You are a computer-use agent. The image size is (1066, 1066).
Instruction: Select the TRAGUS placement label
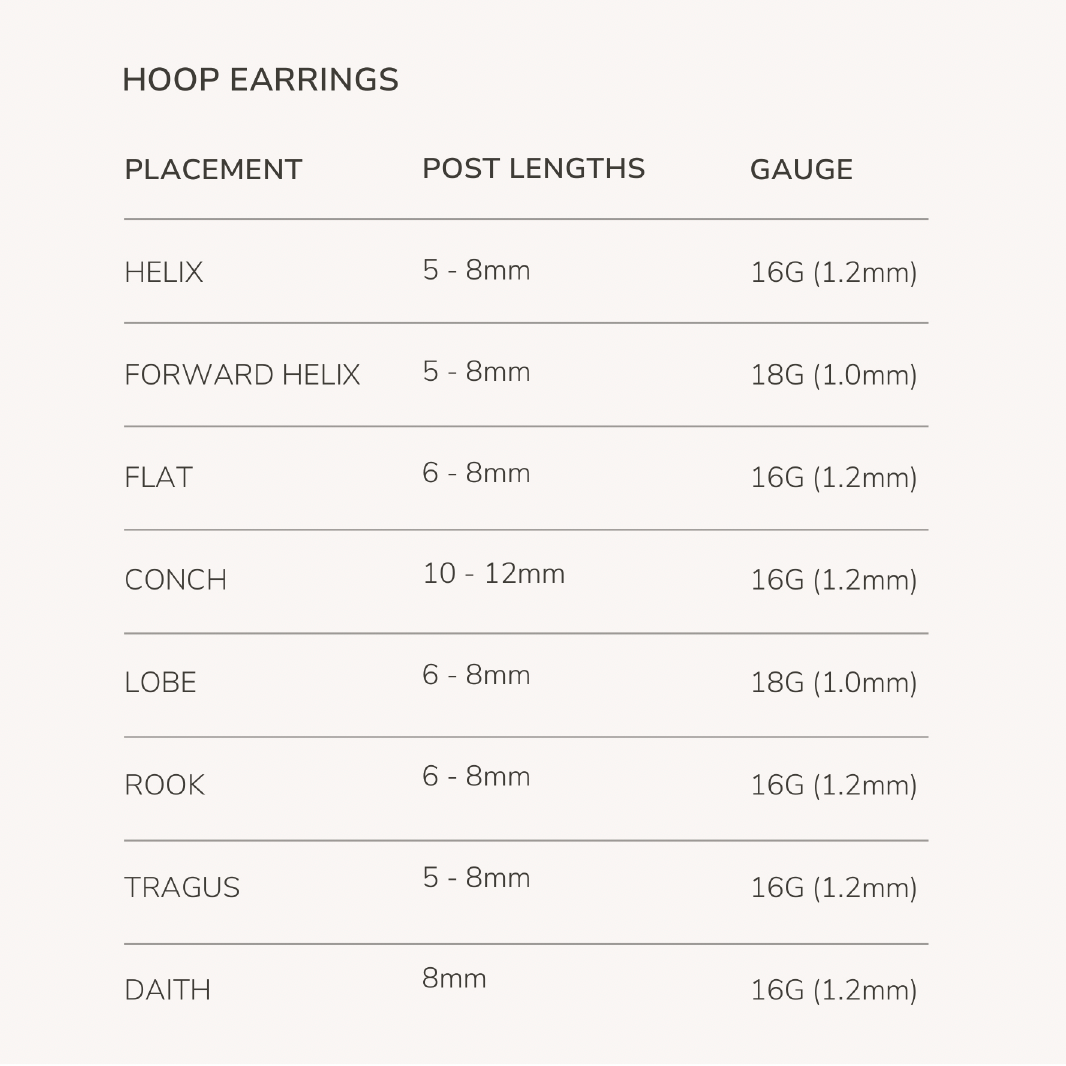click(182, 888)
